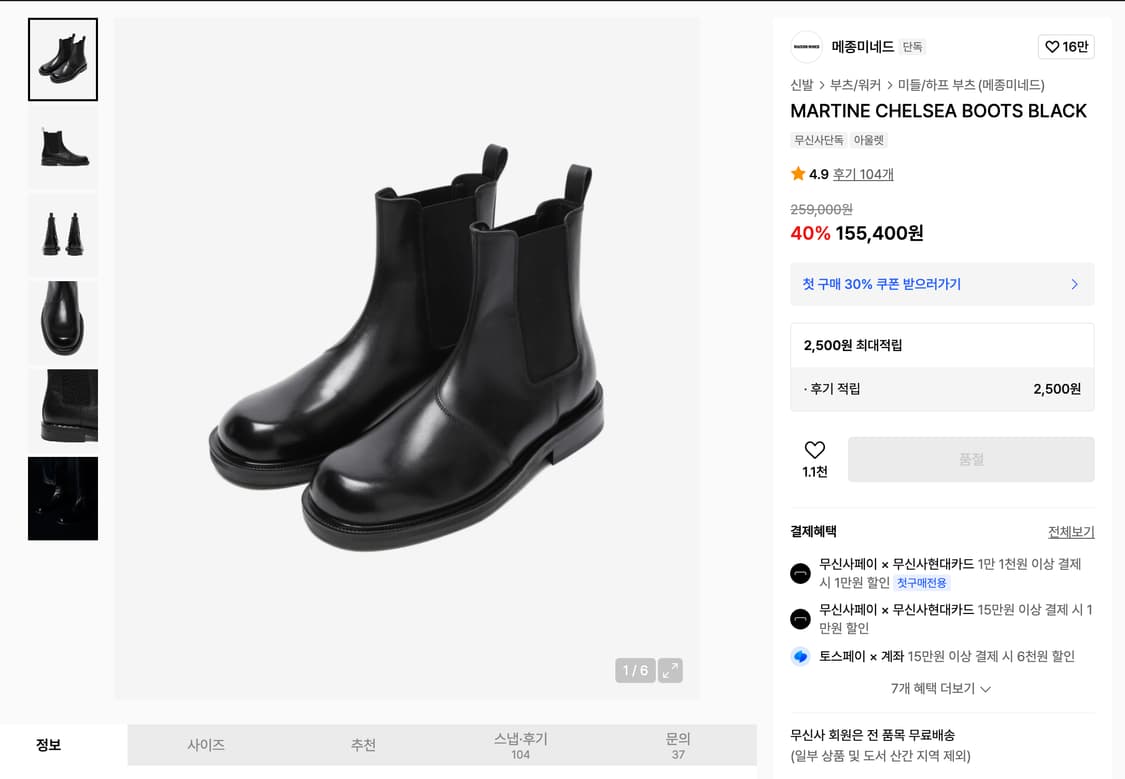Open the 스냅·후기 104 tab
The image size is (1125, 779).
520,744
